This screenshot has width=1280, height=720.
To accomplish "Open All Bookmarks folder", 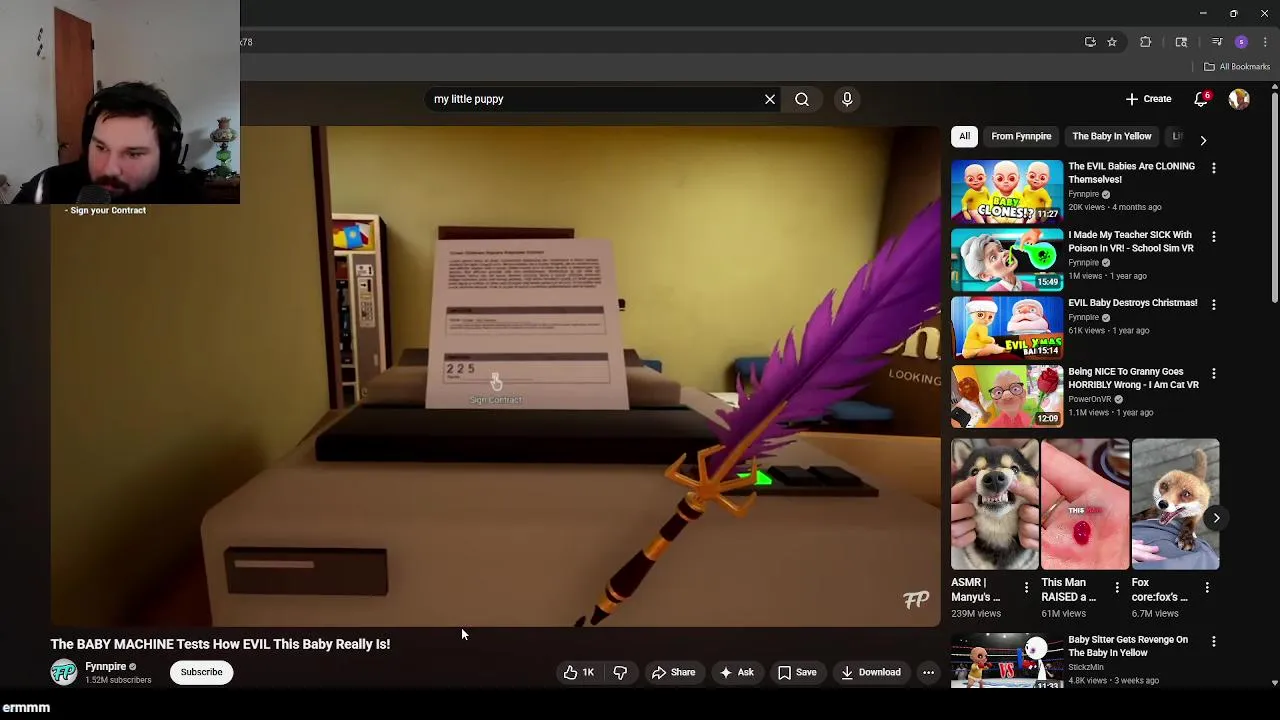I will tap(1237, 67).
